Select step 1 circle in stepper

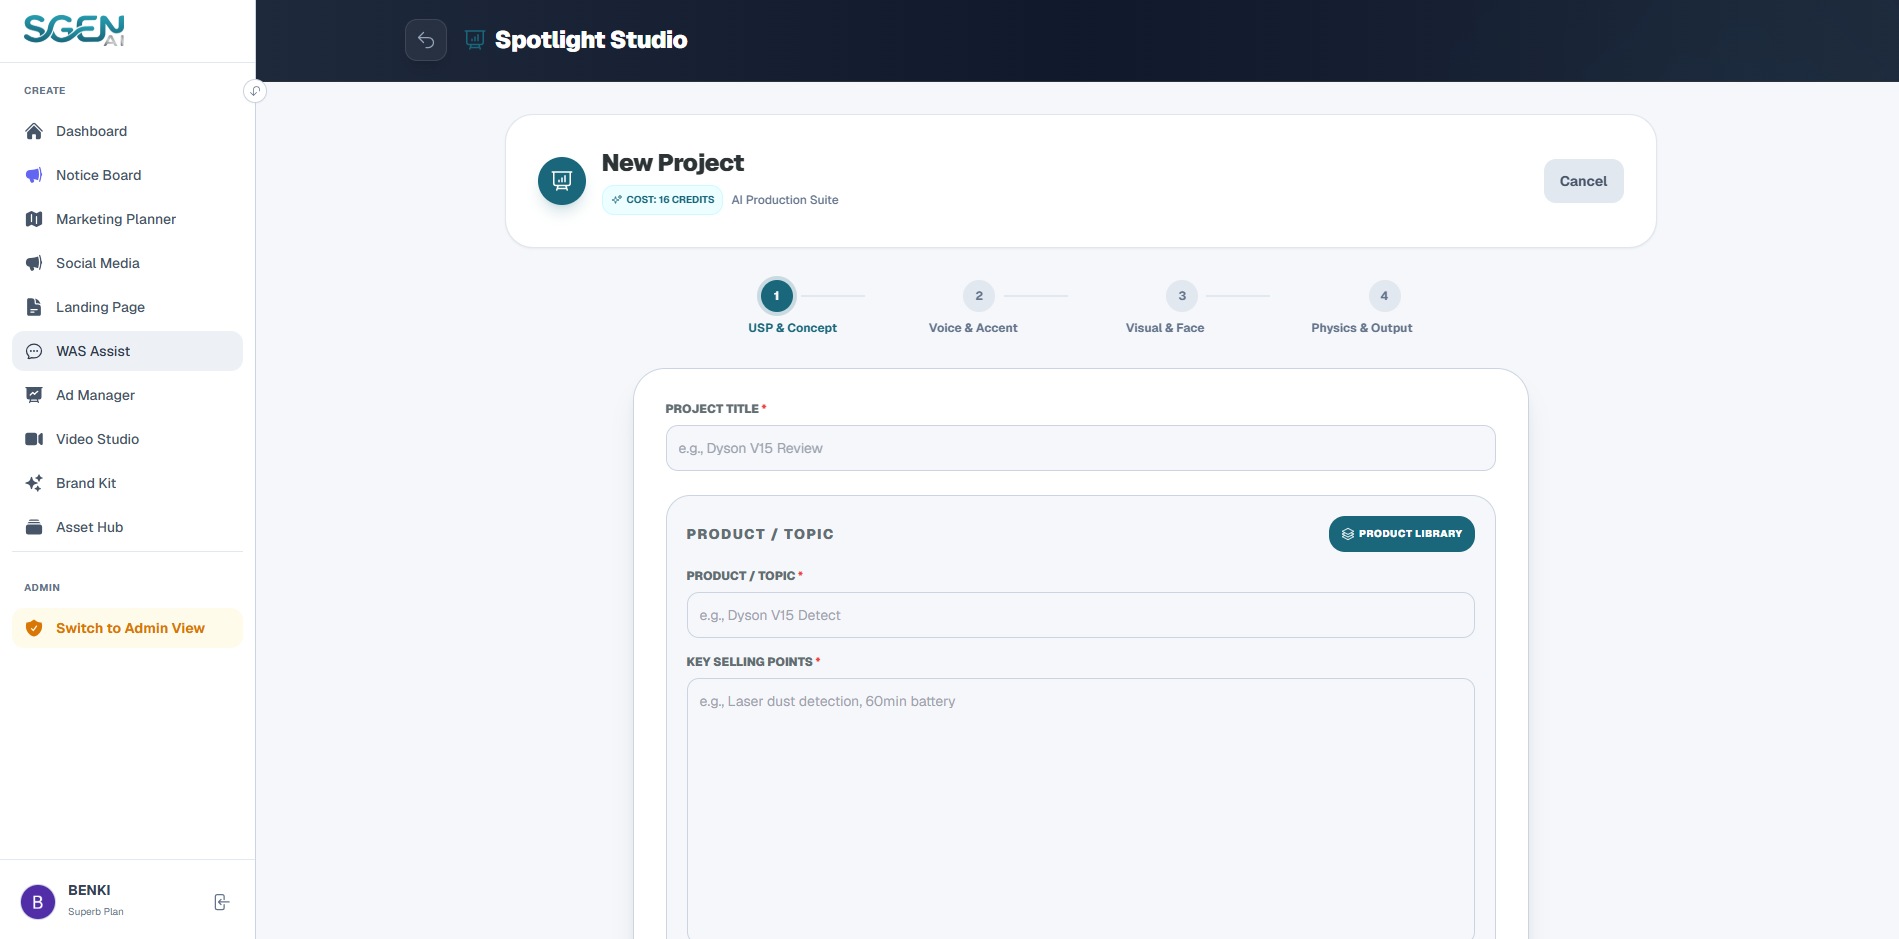coord(777,296)
